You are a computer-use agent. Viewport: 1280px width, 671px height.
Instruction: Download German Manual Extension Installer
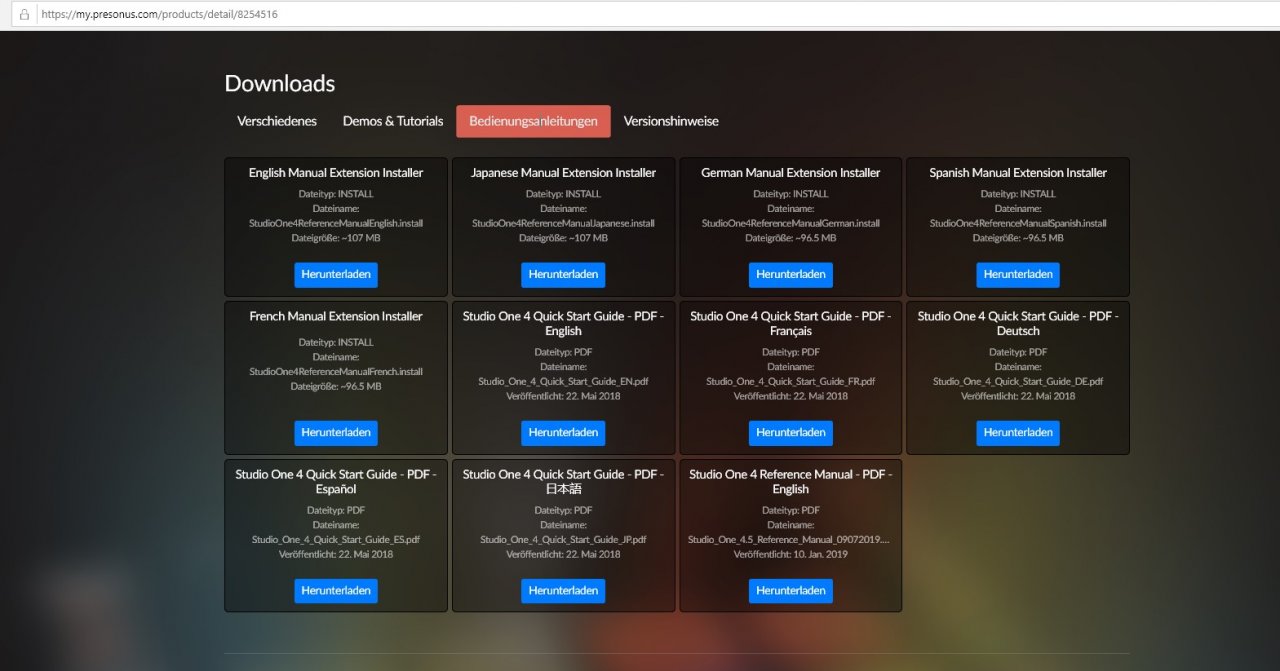coord(791,274)
